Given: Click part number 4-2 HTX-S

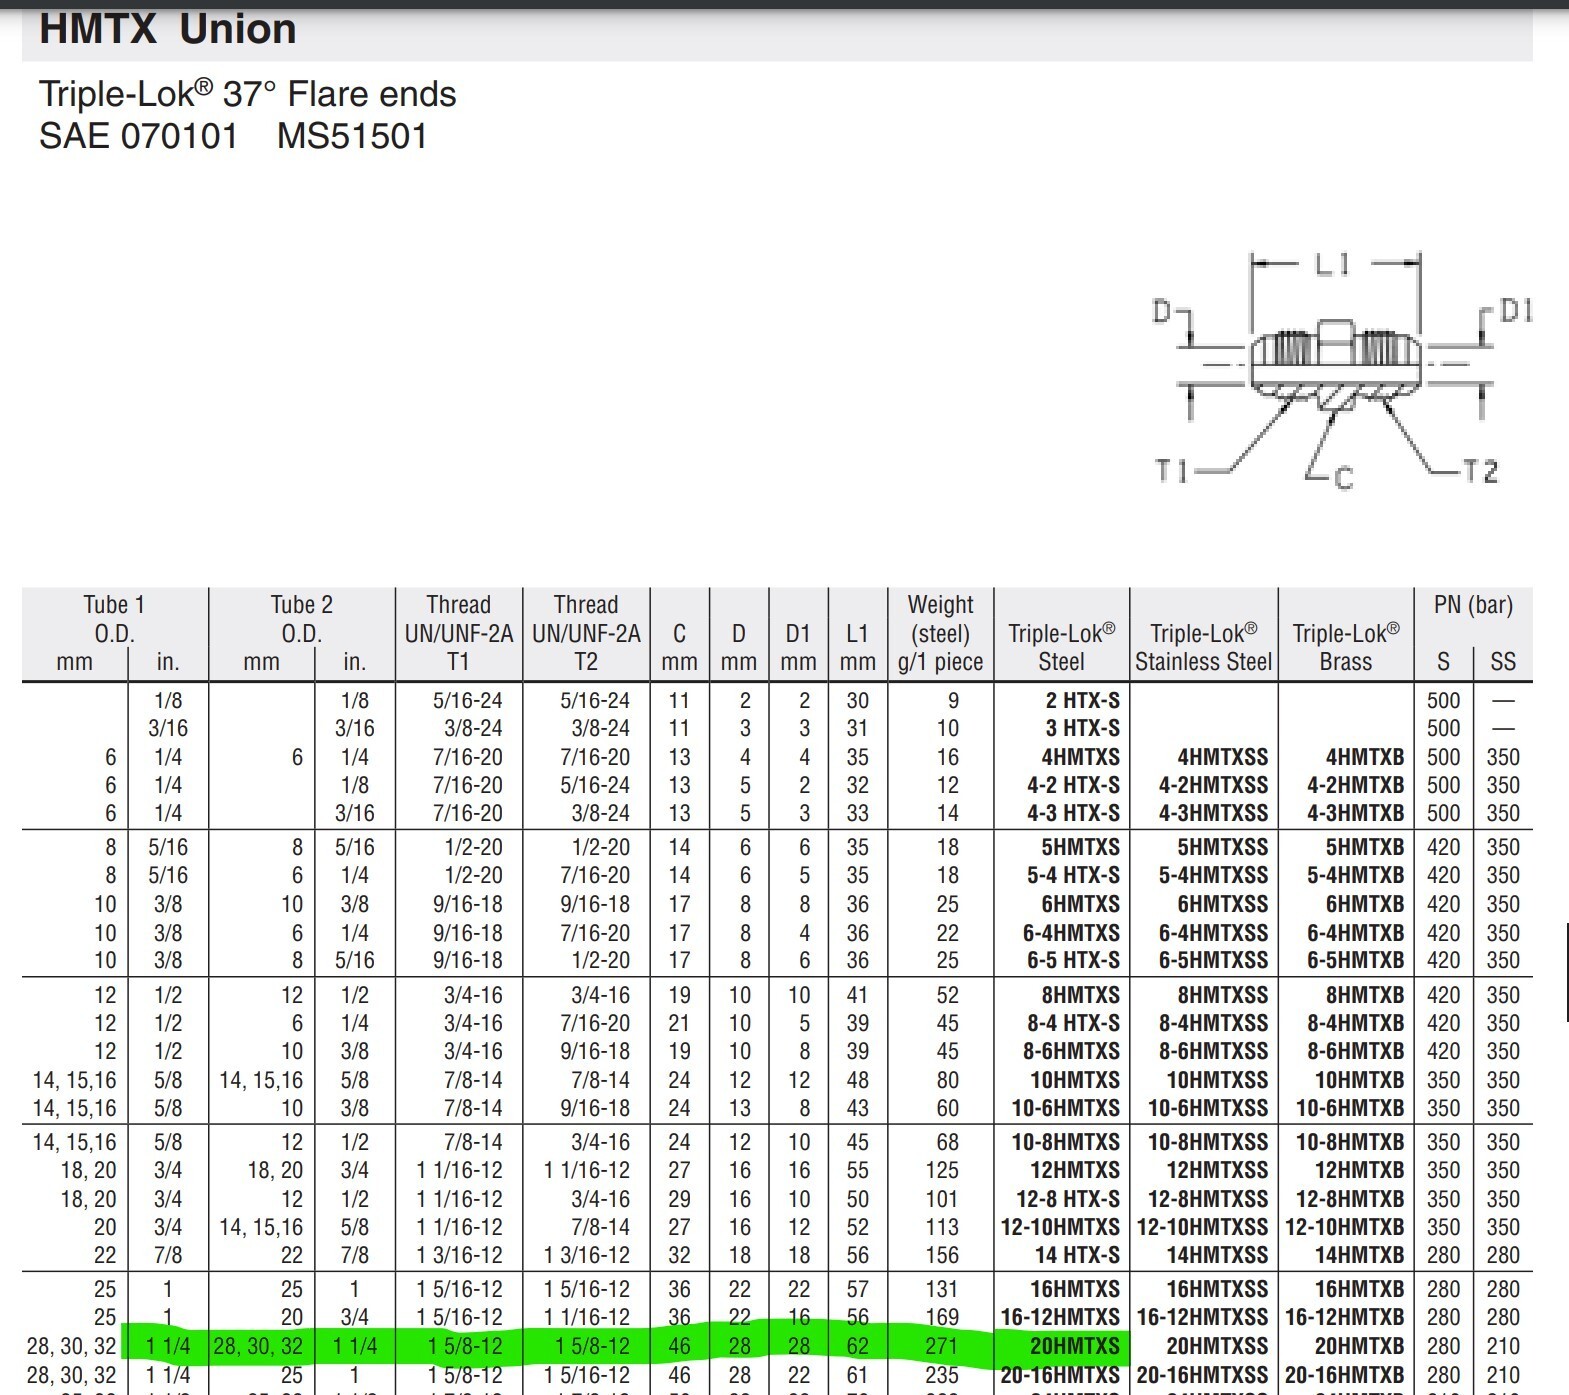Looking at the screenshot, I should click(1073, 785).
